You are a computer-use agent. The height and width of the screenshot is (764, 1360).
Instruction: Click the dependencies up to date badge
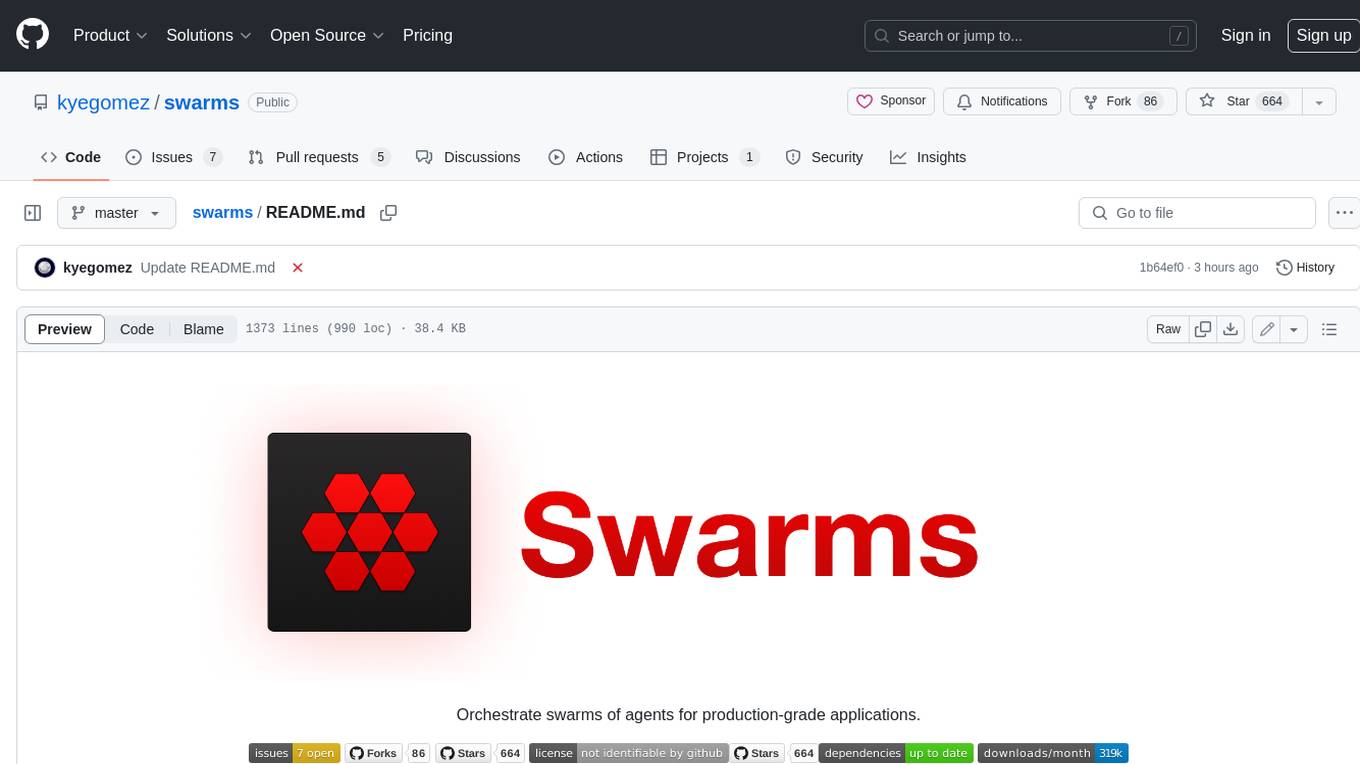pos(896,753)
